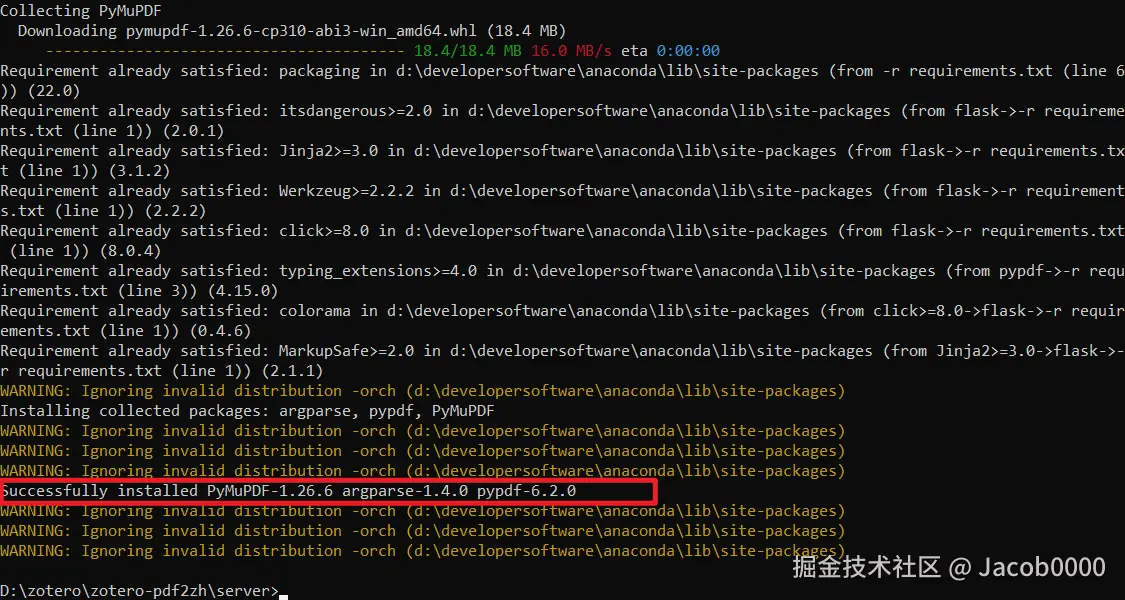Click the '(0.4.6)' version text
This screenshot has width=1125, height=600.
click(220, 332)
